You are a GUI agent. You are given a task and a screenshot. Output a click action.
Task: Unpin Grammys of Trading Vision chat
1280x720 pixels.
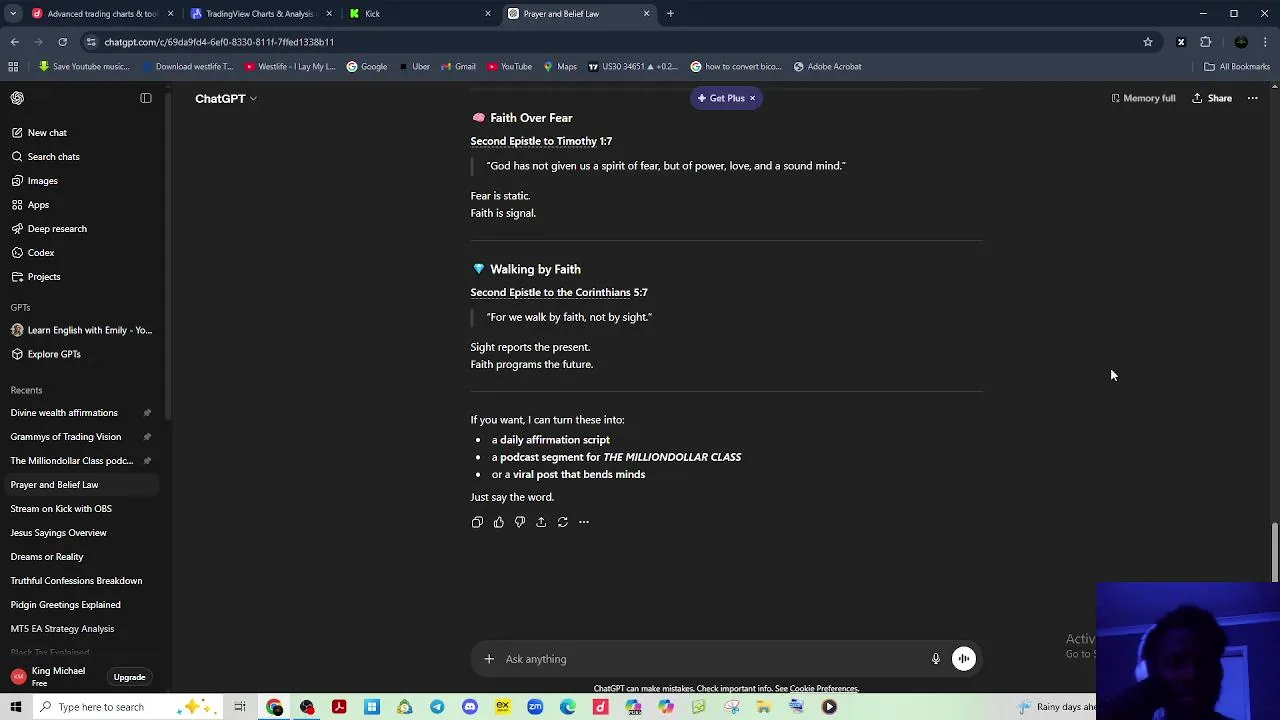pos(147,437)
